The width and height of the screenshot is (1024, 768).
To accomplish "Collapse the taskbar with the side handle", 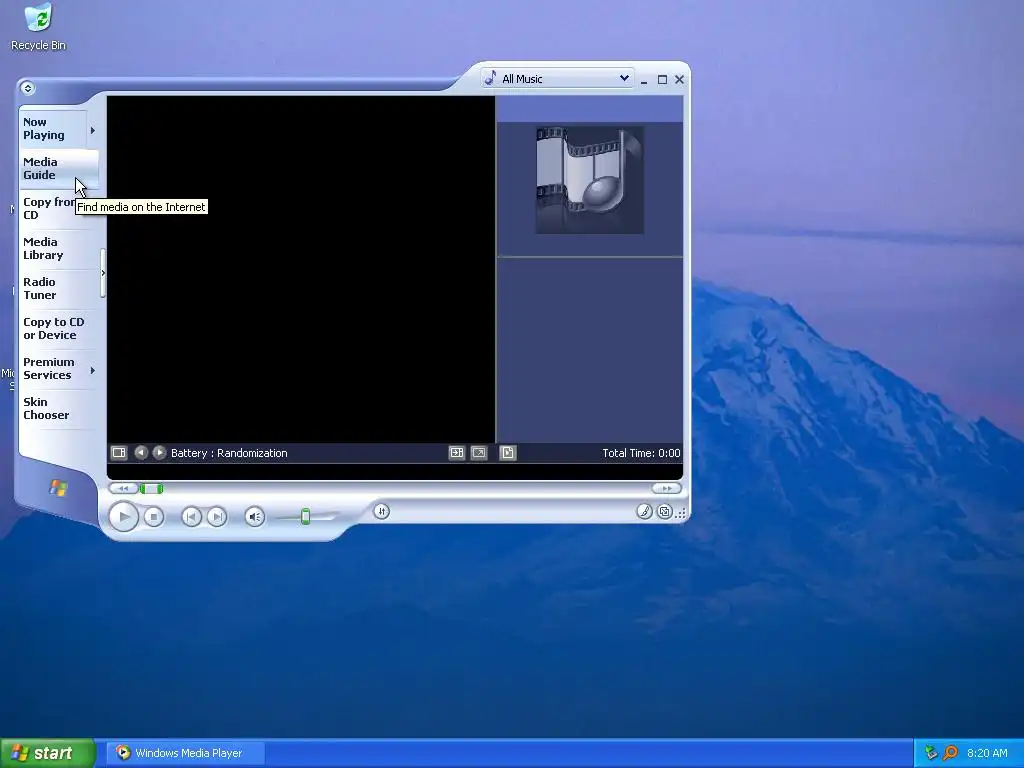I will (103, 273).
